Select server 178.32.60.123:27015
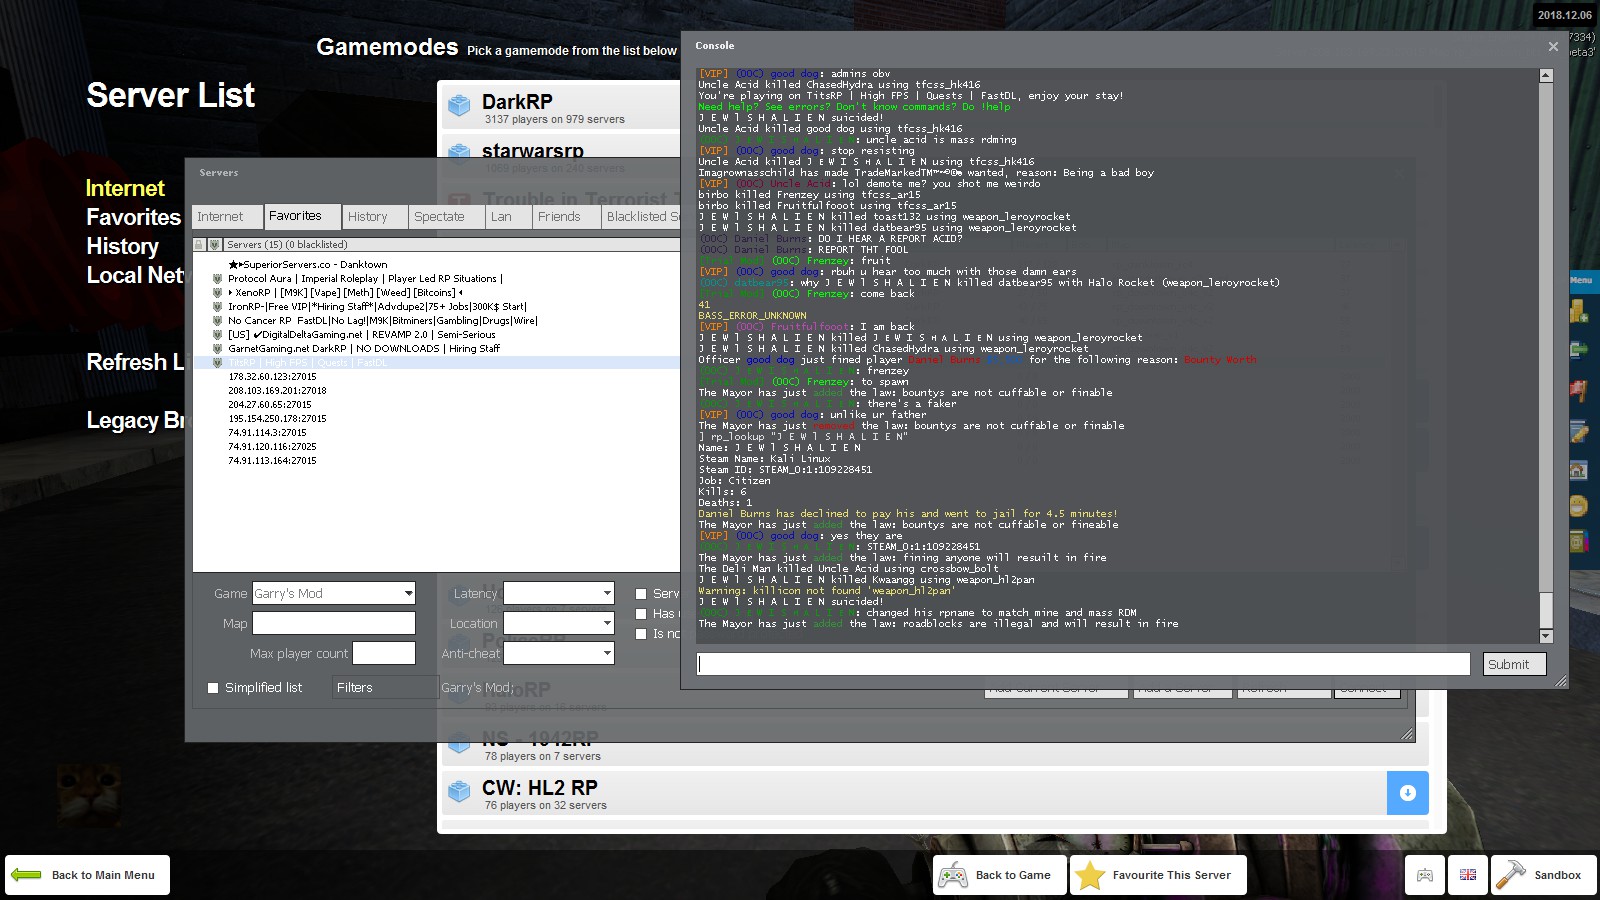Viewport: 1600px width, 900px height. [x=437, y=377]
